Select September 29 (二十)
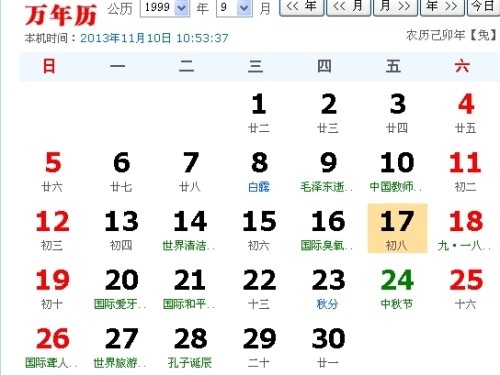 tap(259, 347)
